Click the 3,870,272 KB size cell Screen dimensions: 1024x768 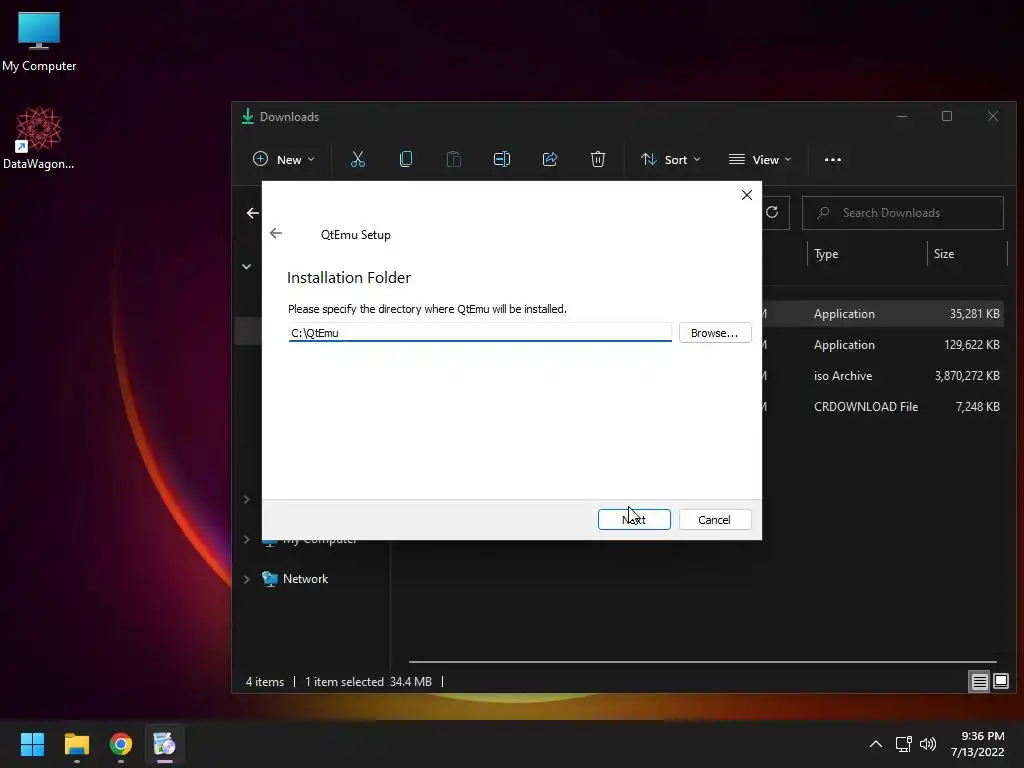[967, 376]
